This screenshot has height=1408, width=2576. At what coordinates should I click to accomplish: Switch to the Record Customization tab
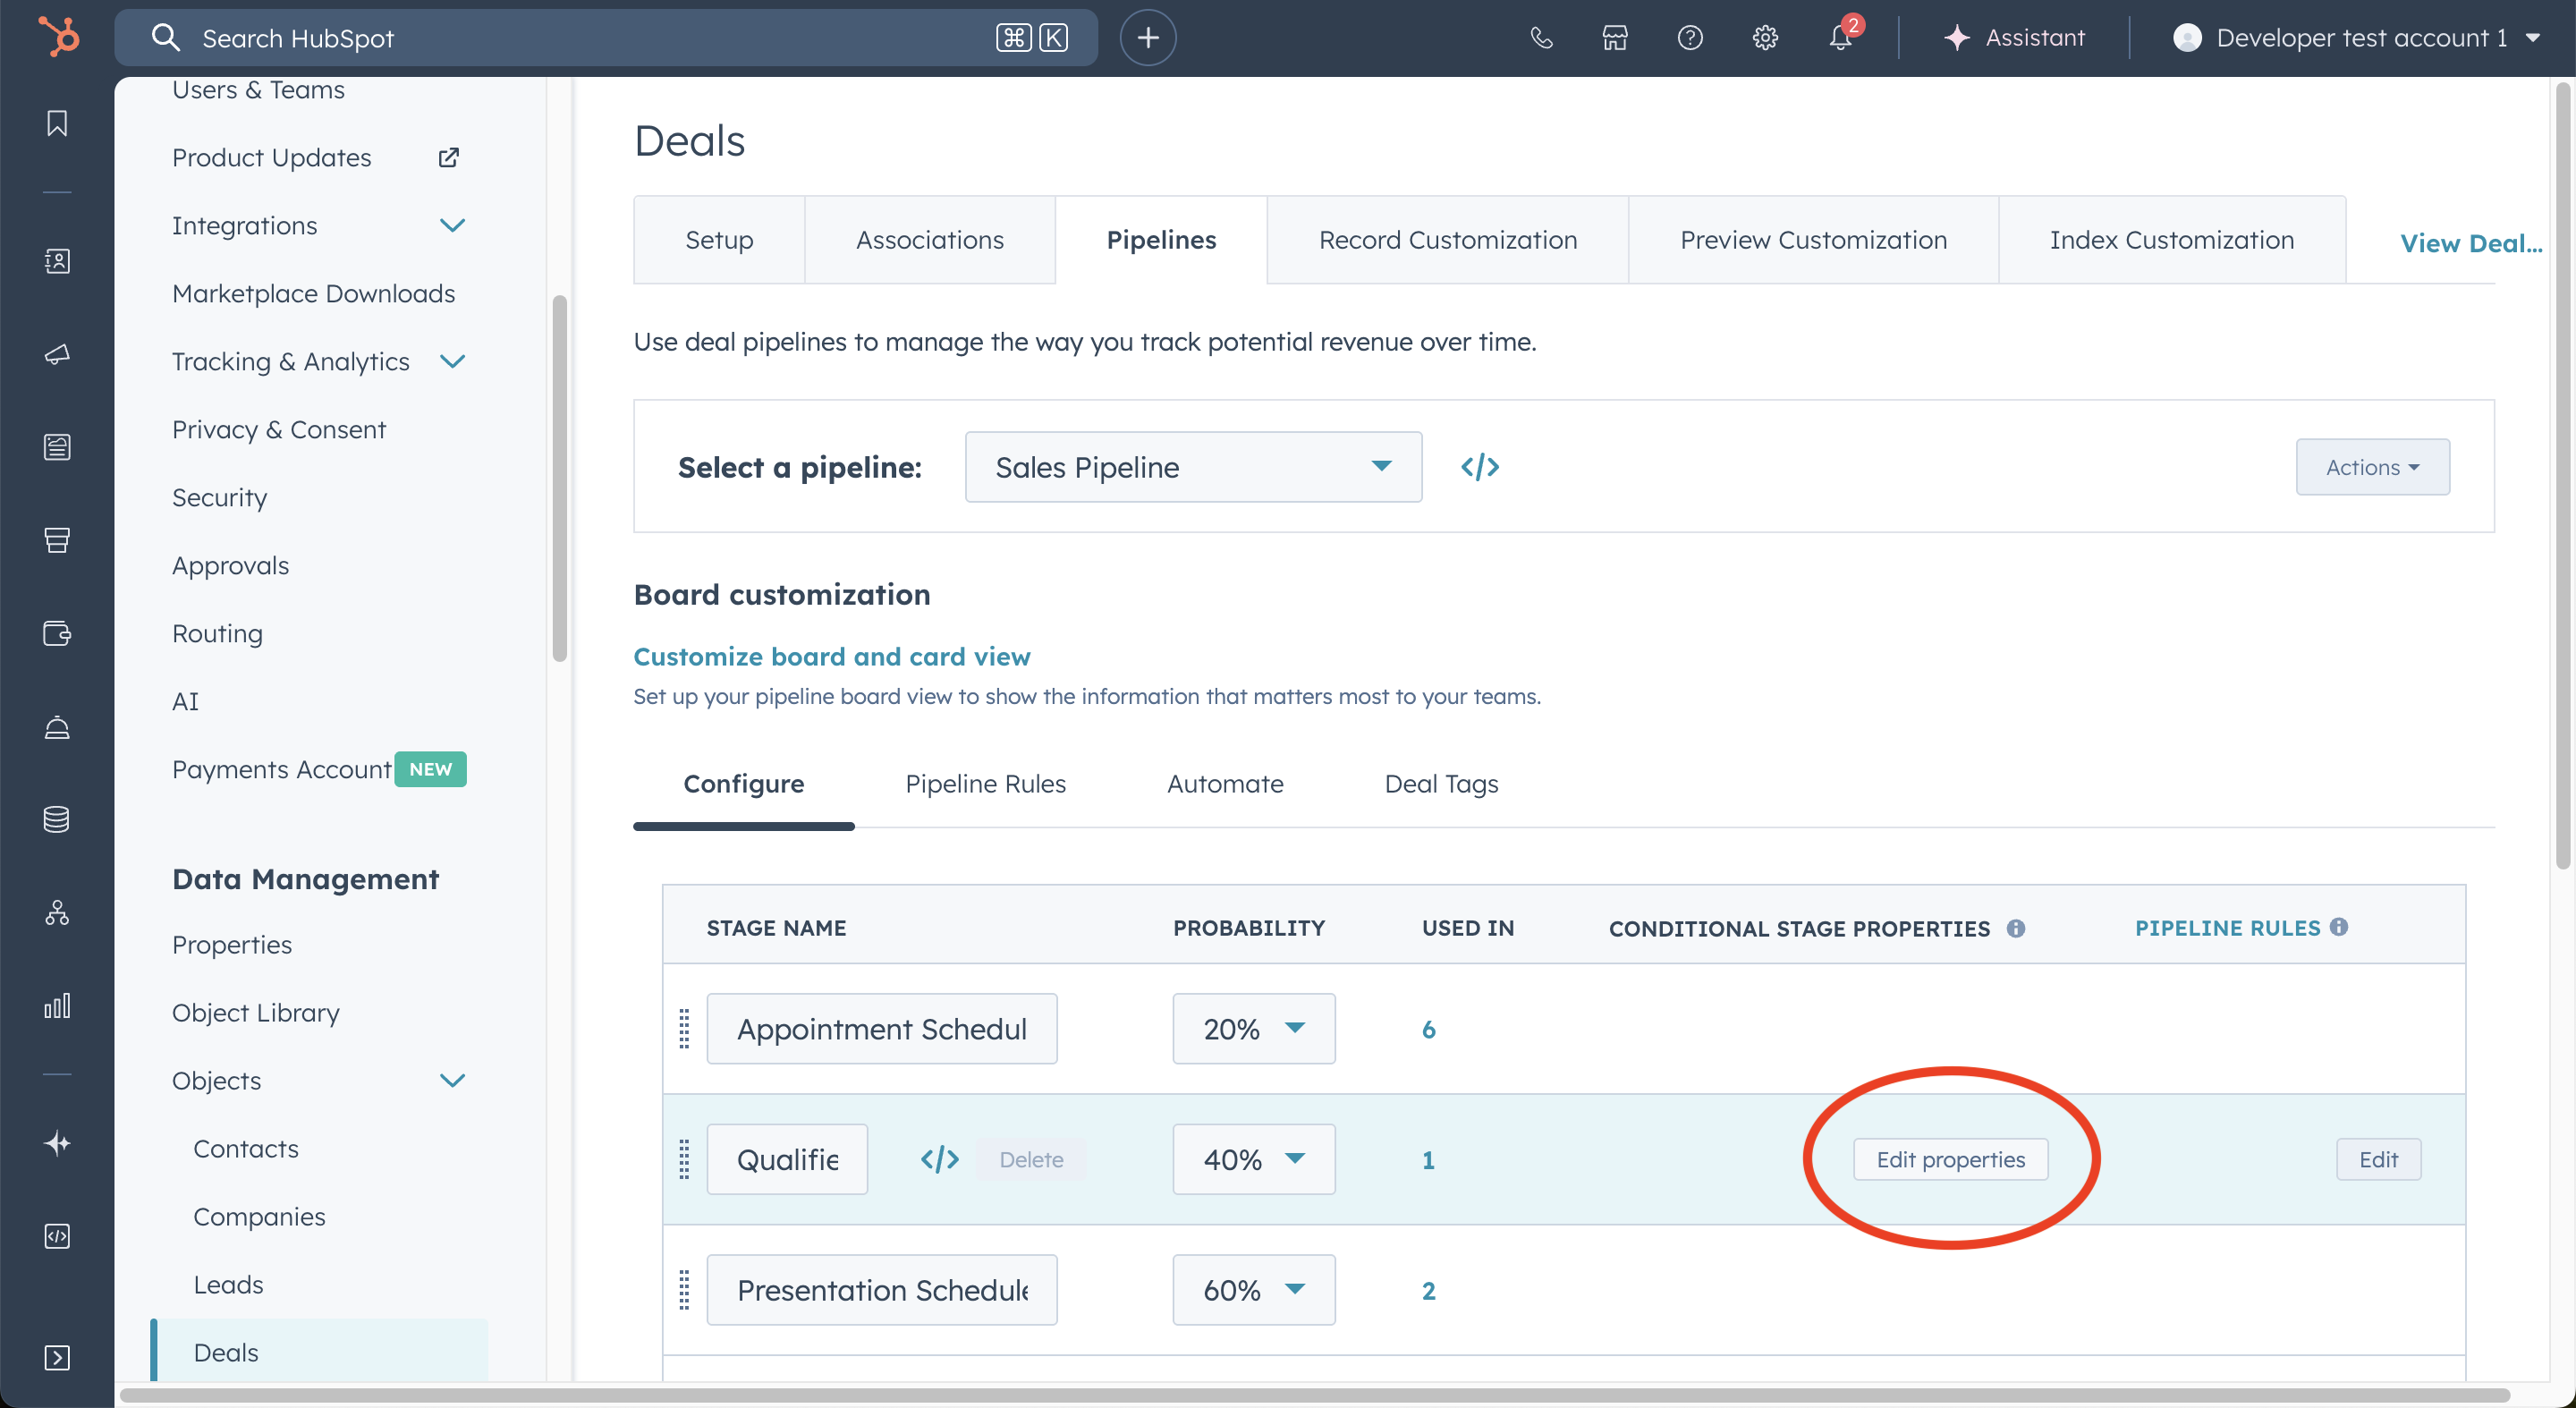tap(1447, 240)
